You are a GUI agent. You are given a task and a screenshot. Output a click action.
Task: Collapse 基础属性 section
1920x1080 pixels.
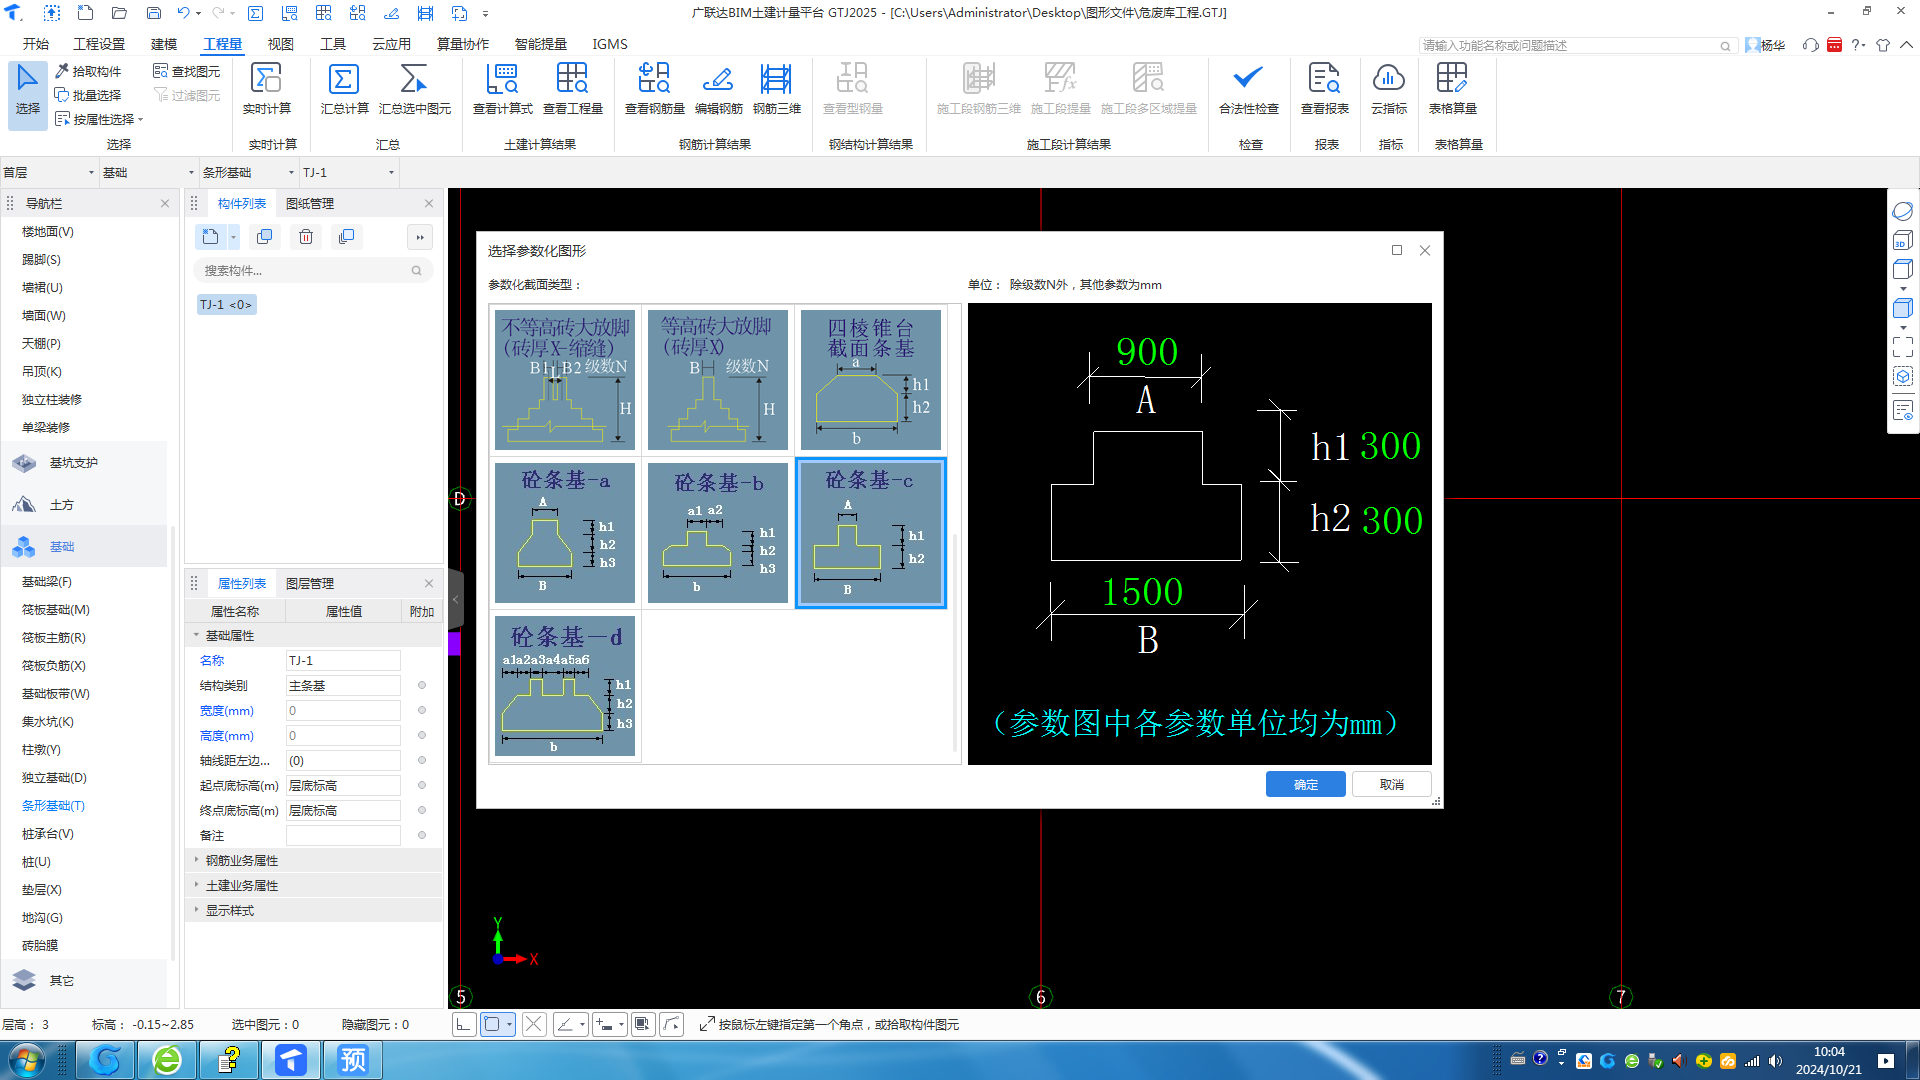tap(197, 635)
